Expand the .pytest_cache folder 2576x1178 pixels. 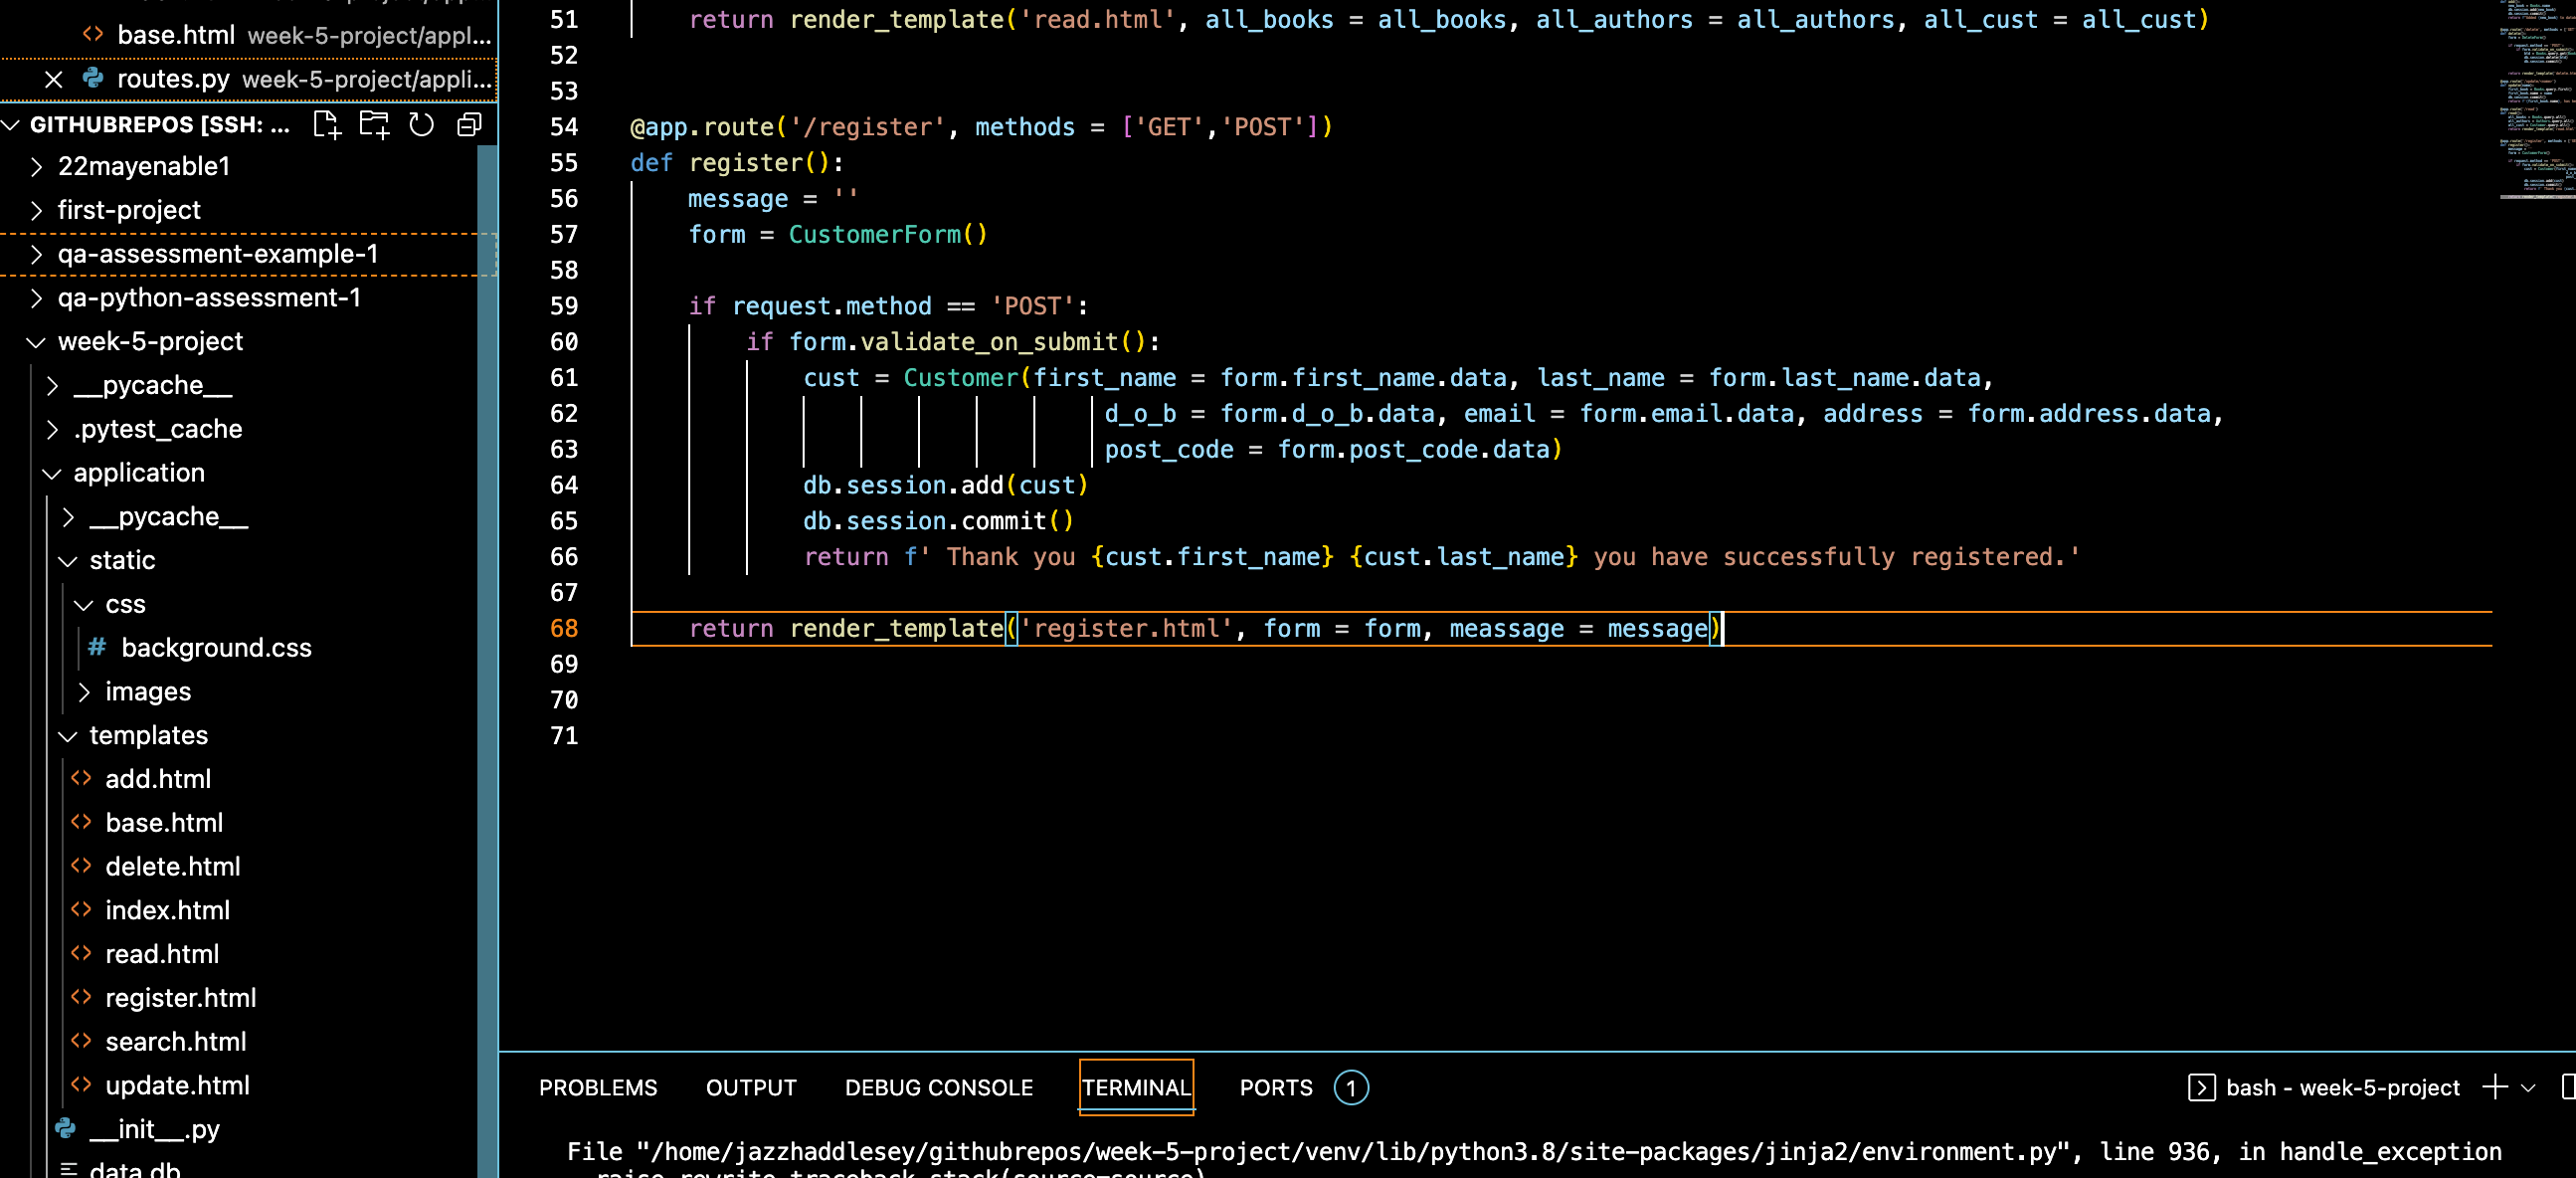[x=52, y=429]
